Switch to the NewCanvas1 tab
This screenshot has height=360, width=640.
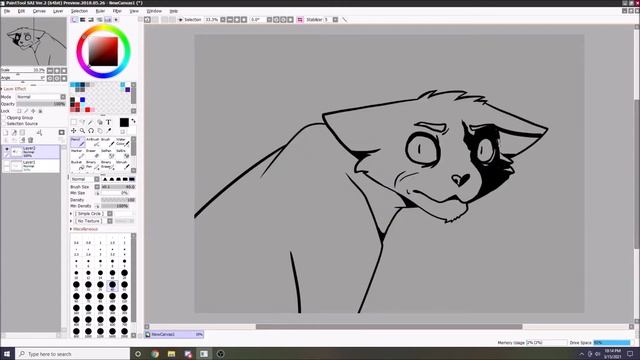tap(174, 334)
